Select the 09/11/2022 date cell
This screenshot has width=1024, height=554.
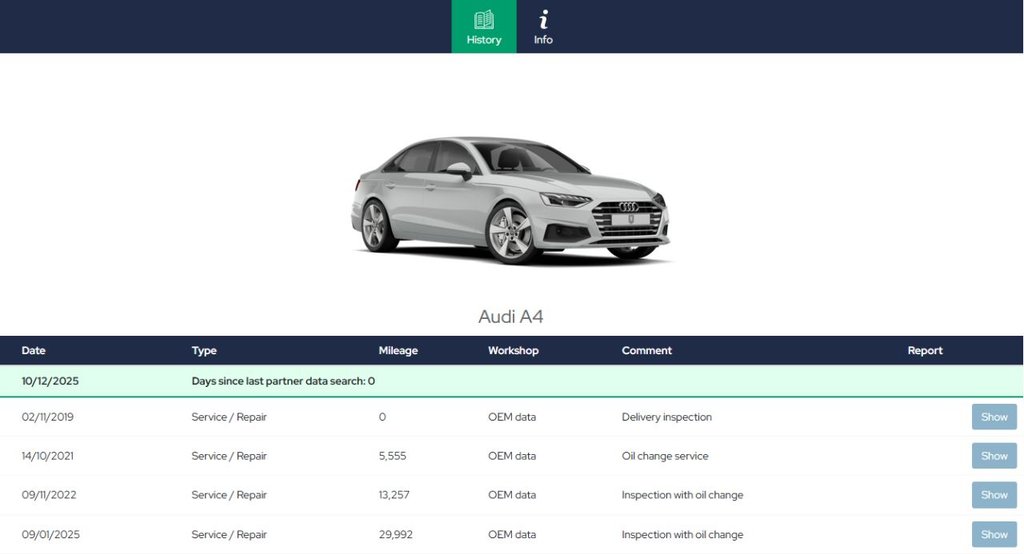49,495
